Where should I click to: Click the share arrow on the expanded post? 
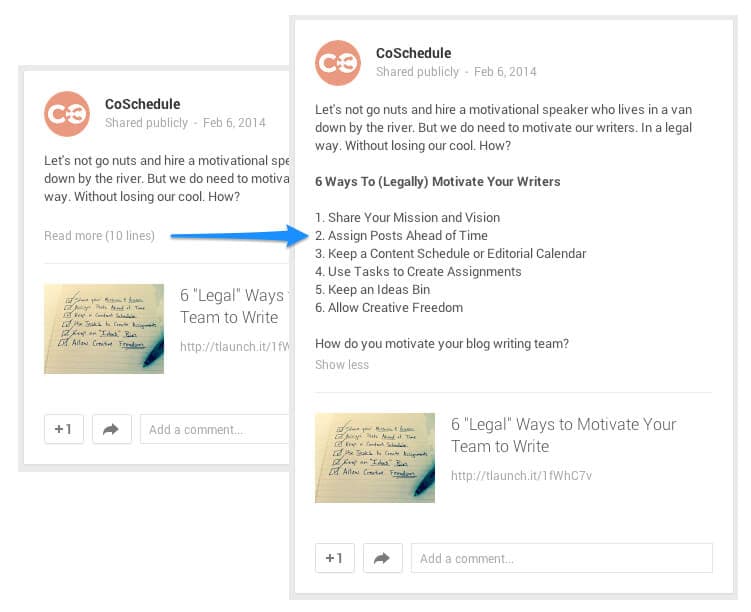pos(382,558)
